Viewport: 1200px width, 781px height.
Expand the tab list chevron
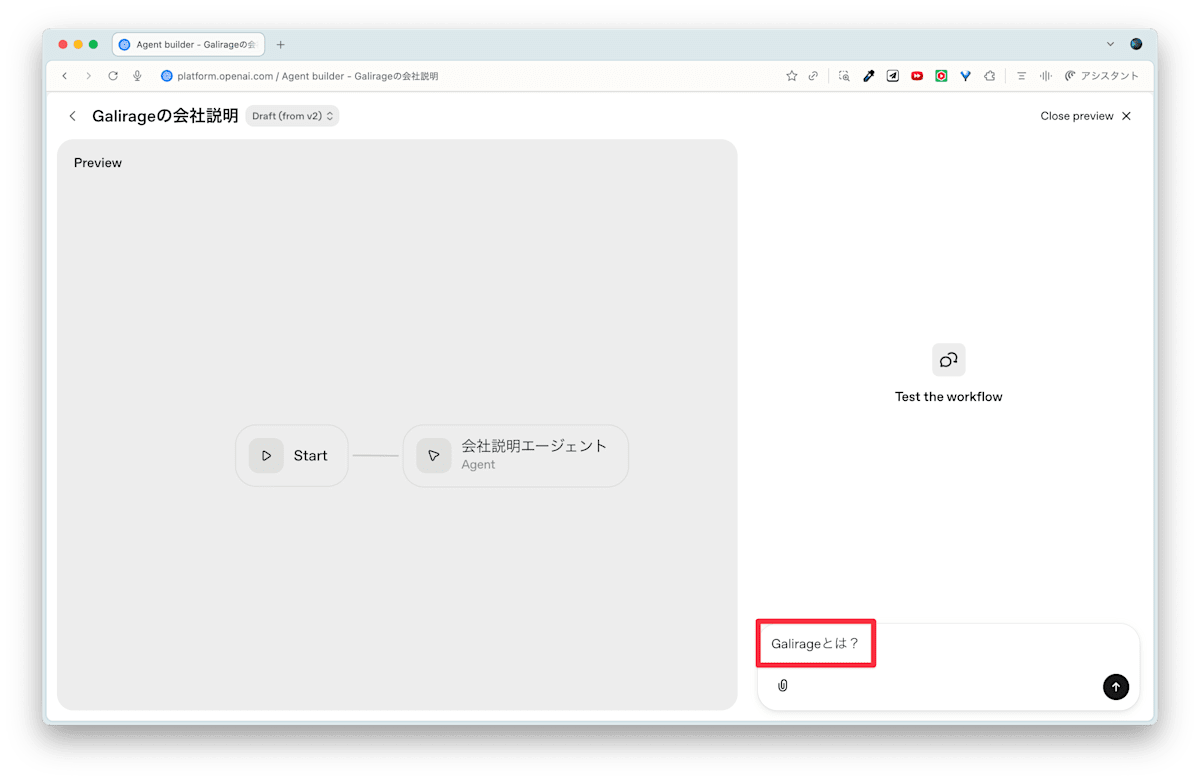point(1111,45)
